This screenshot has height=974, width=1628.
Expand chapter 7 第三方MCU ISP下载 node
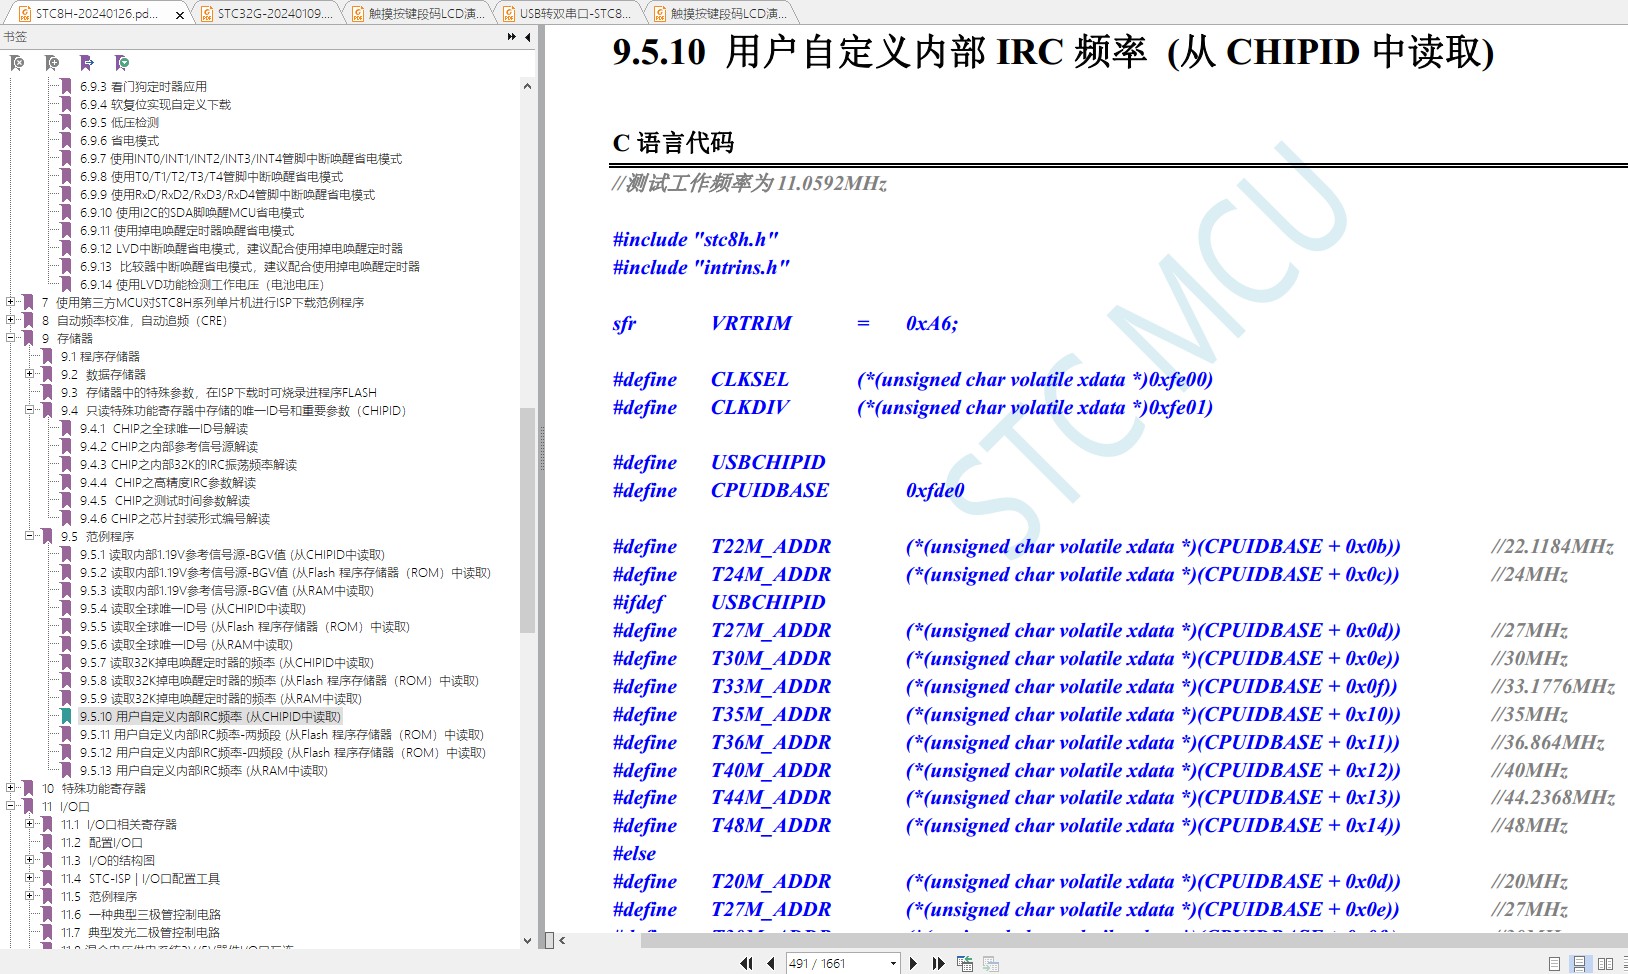10,302
